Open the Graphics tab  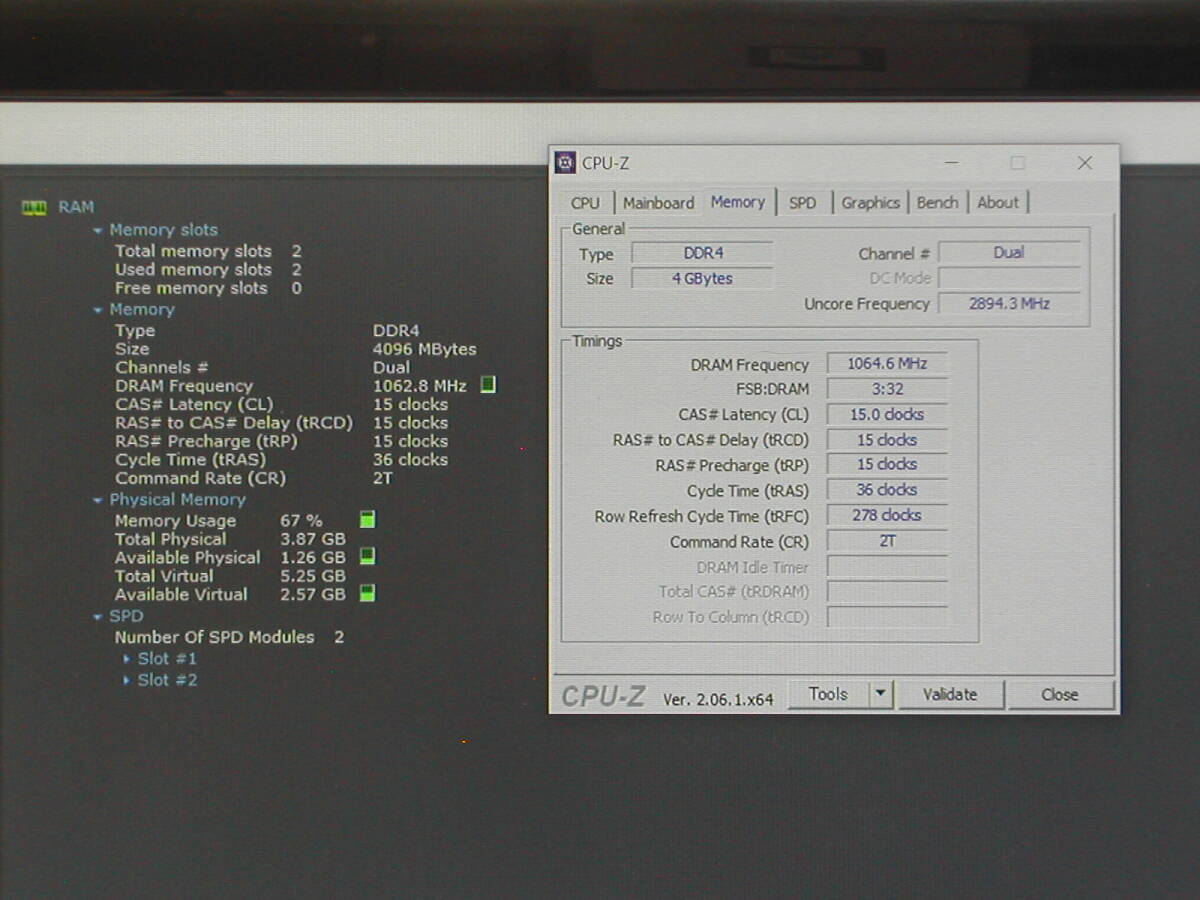(x=870, y=203)
